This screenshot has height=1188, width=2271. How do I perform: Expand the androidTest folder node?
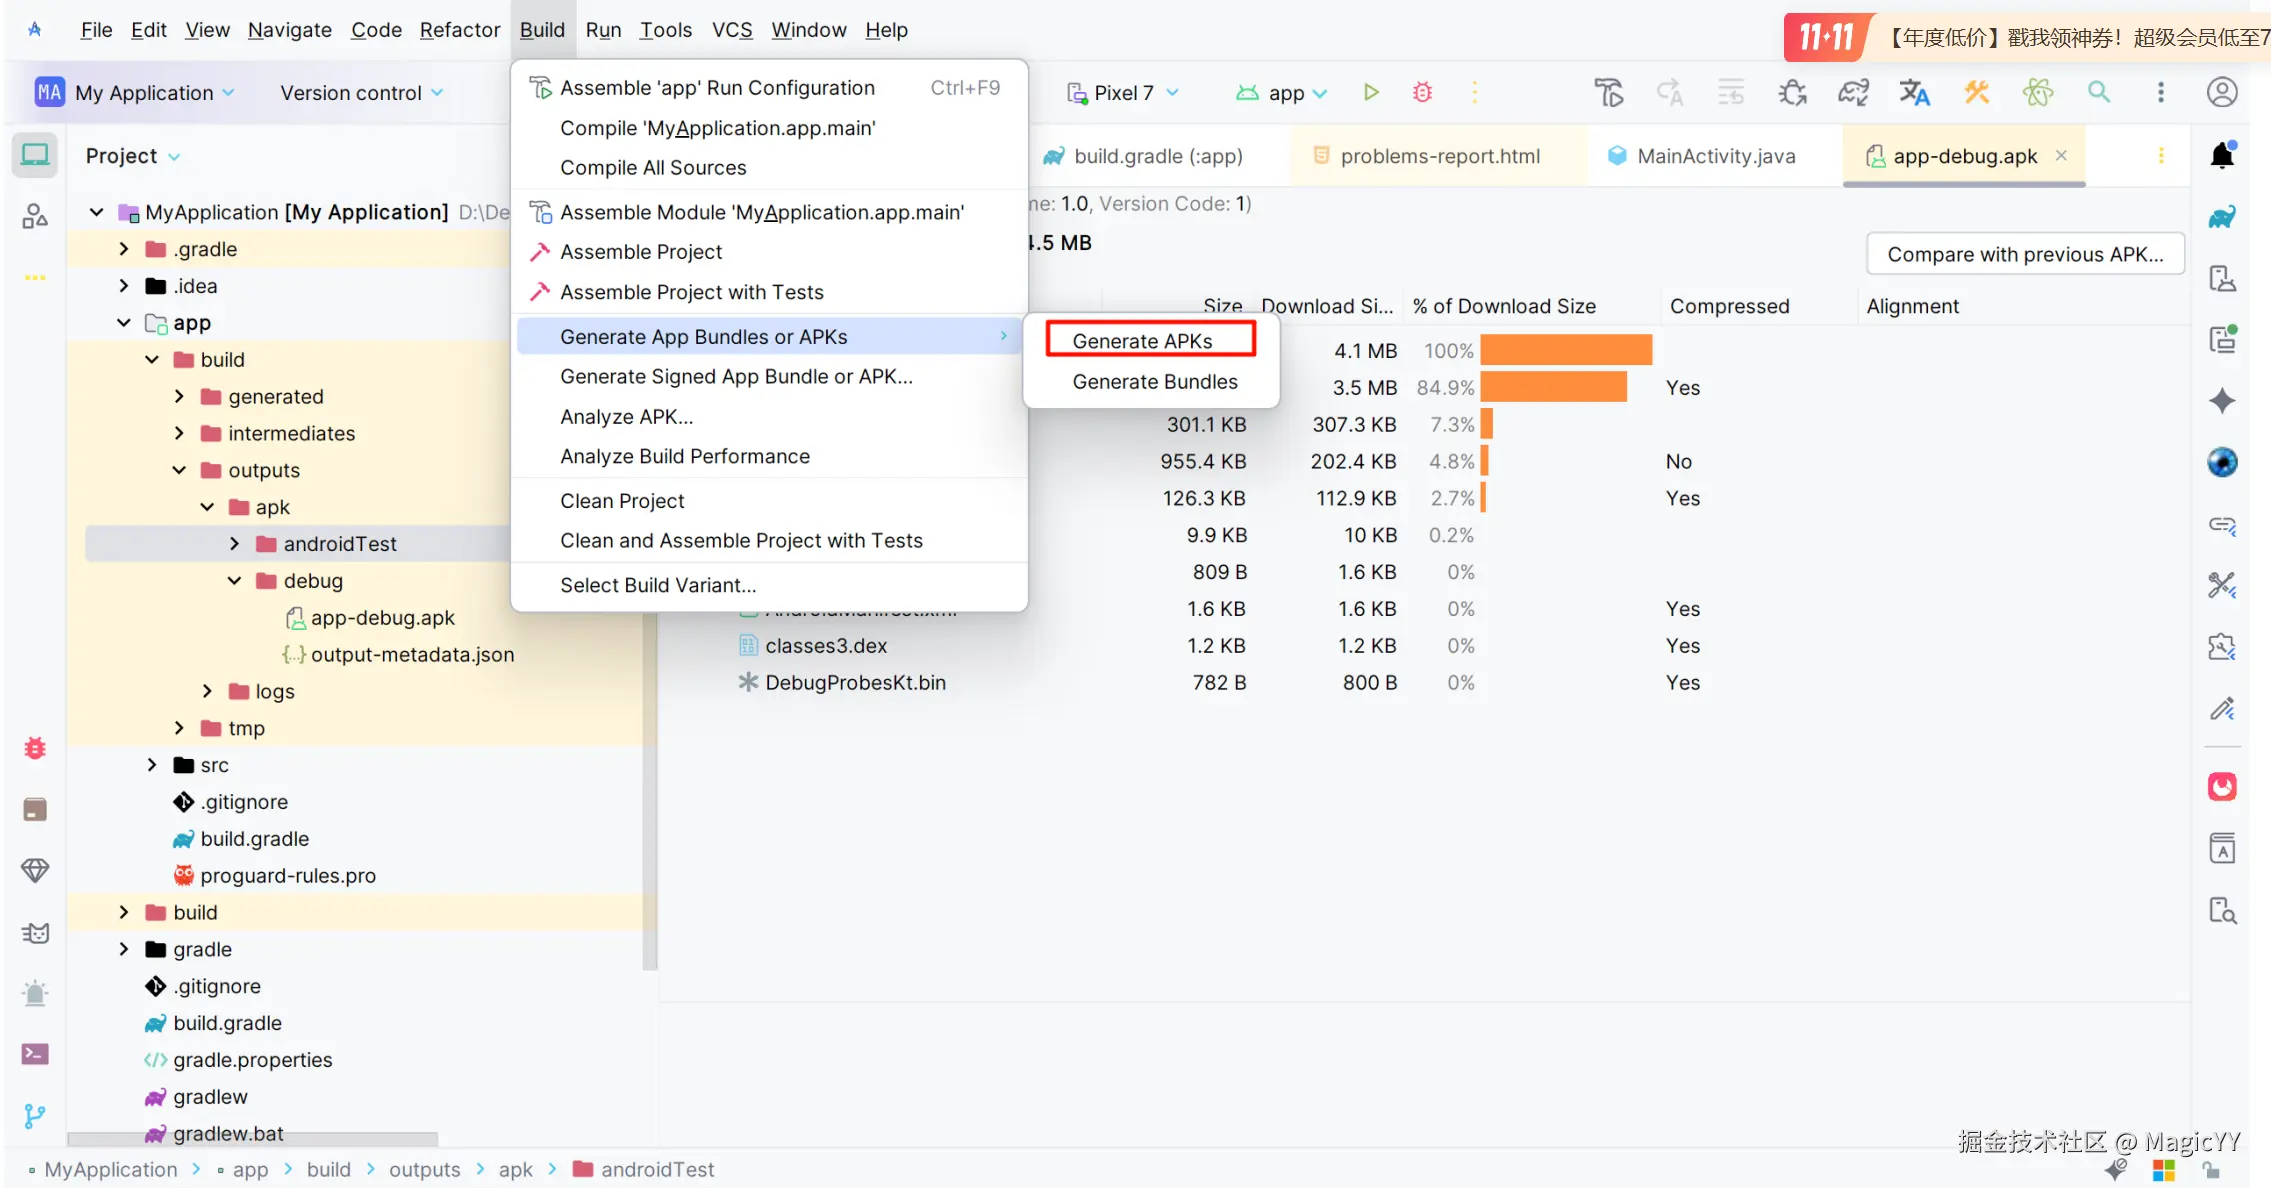point(235,544)
